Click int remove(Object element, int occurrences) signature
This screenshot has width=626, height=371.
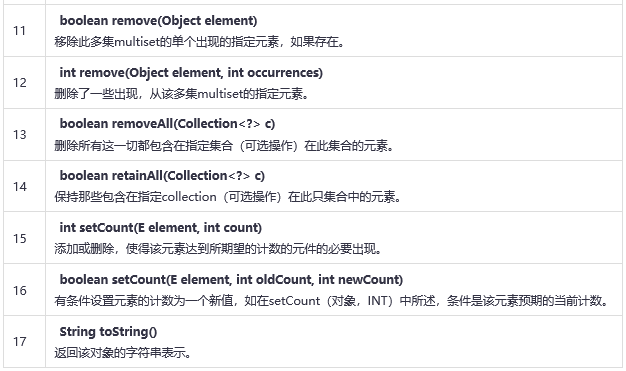point(191,73)
